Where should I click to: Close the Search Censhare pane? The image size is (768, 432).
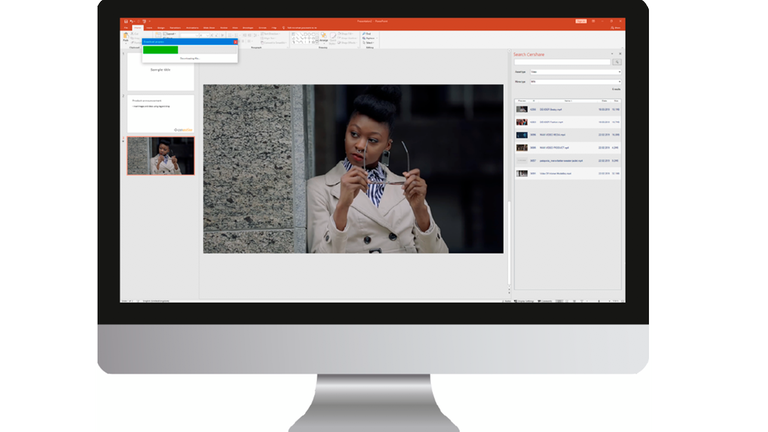[620, 54]
